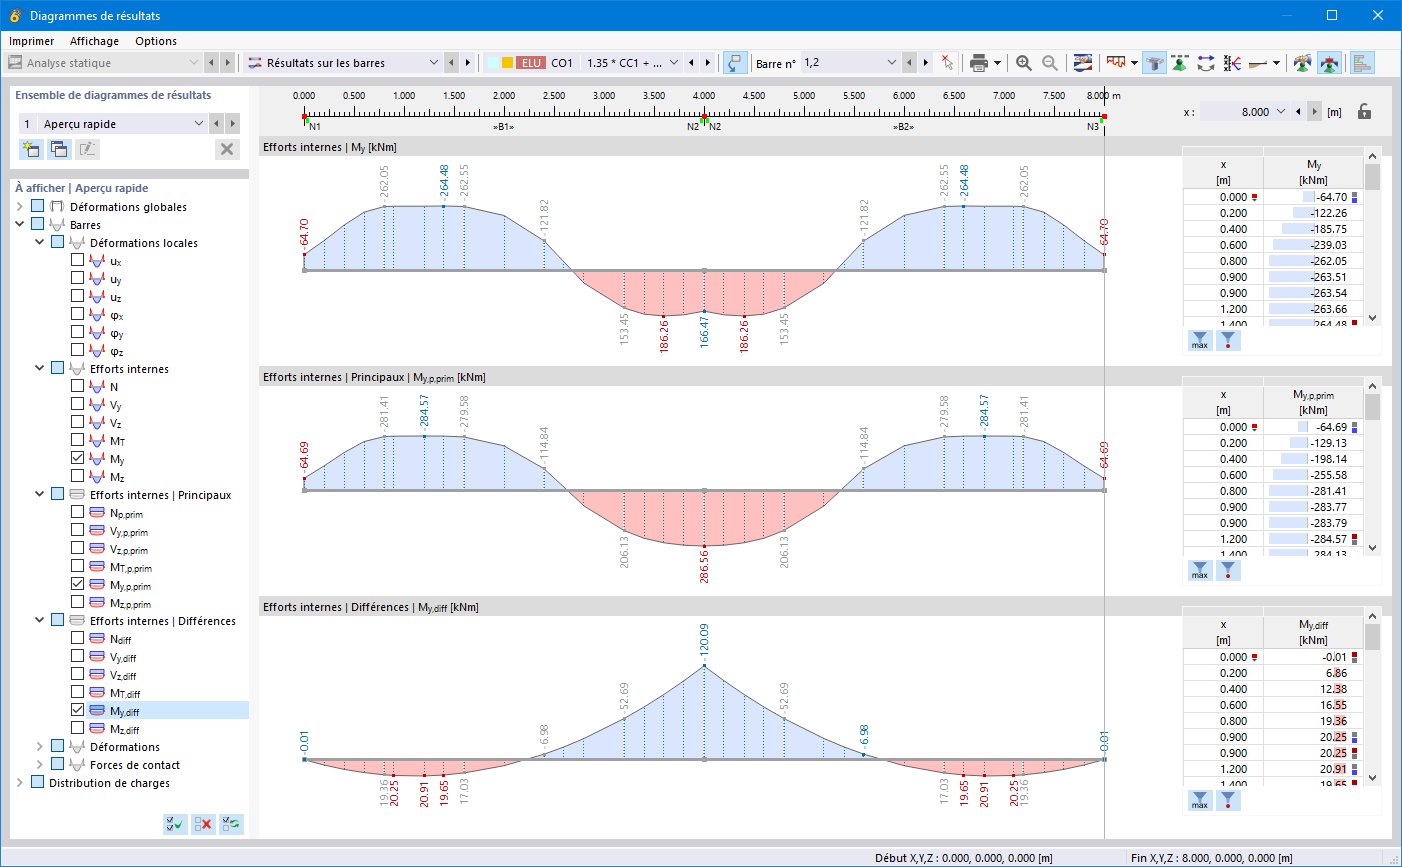This screenshot has width=1402, height=867.
Task: Uncheck the My checkbox under Efforts internes
Action: click(x=78, y=458)
